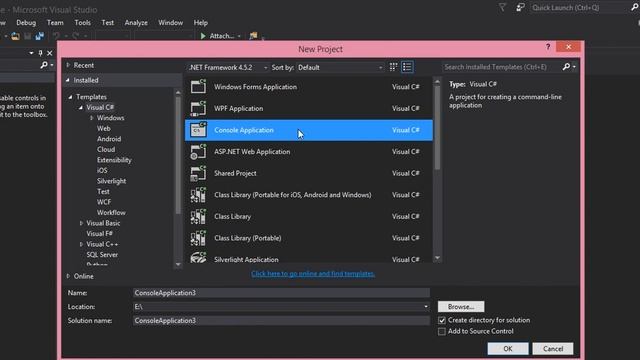Select the Web category in tree
The width and height of the screenshot is (640, 360).
103,129
